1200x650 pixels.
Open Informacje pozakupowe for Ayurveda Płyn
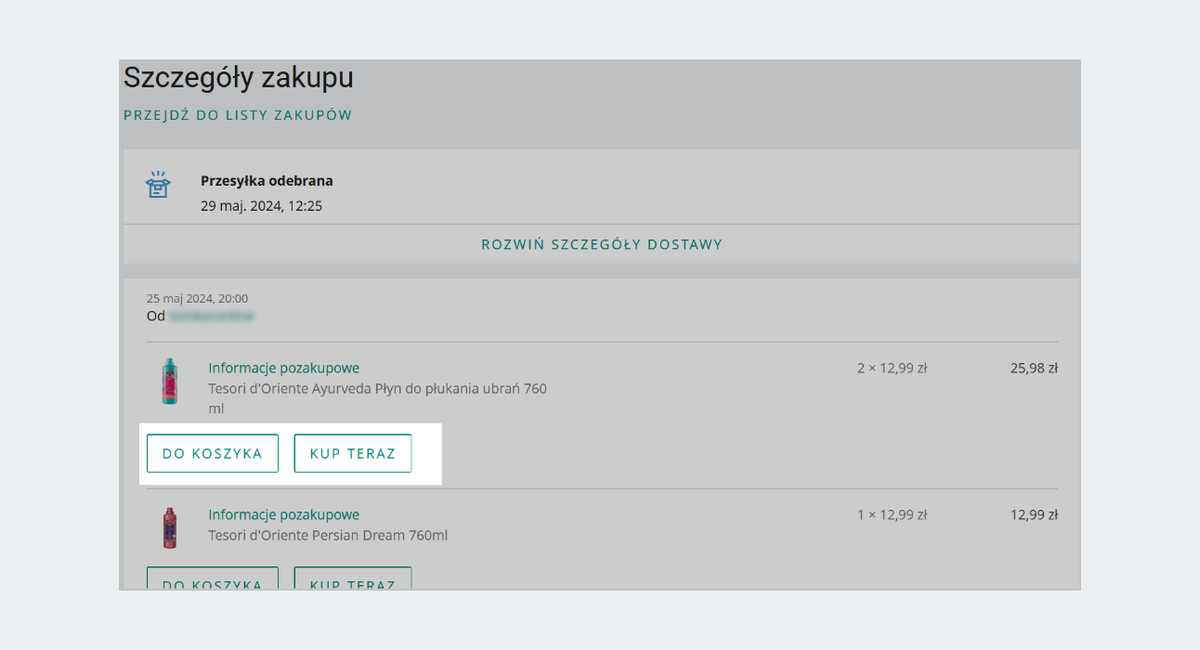click(284, 368)
